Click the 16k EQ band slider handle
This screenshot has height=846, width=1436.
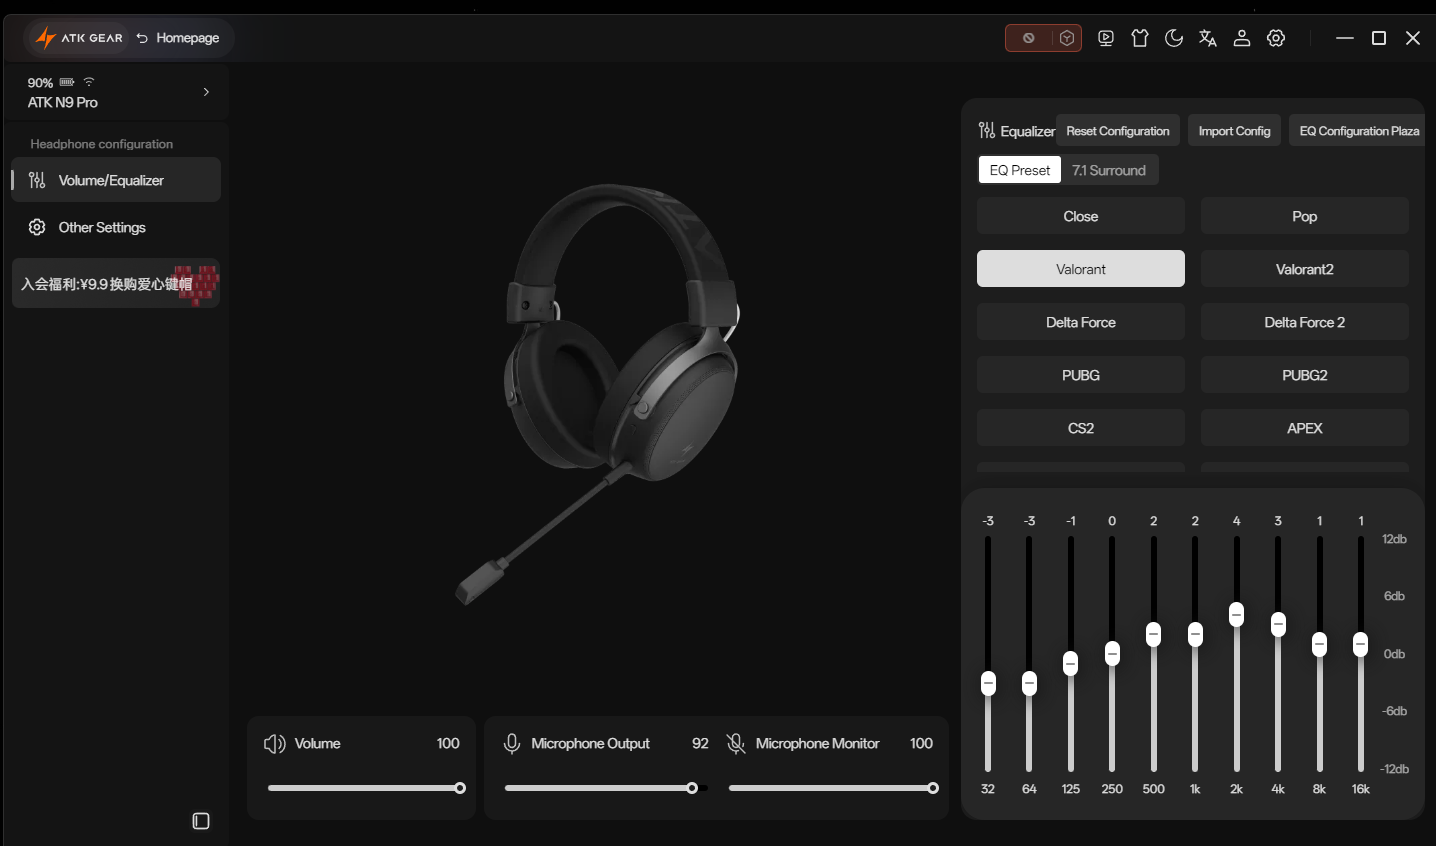1361,644
